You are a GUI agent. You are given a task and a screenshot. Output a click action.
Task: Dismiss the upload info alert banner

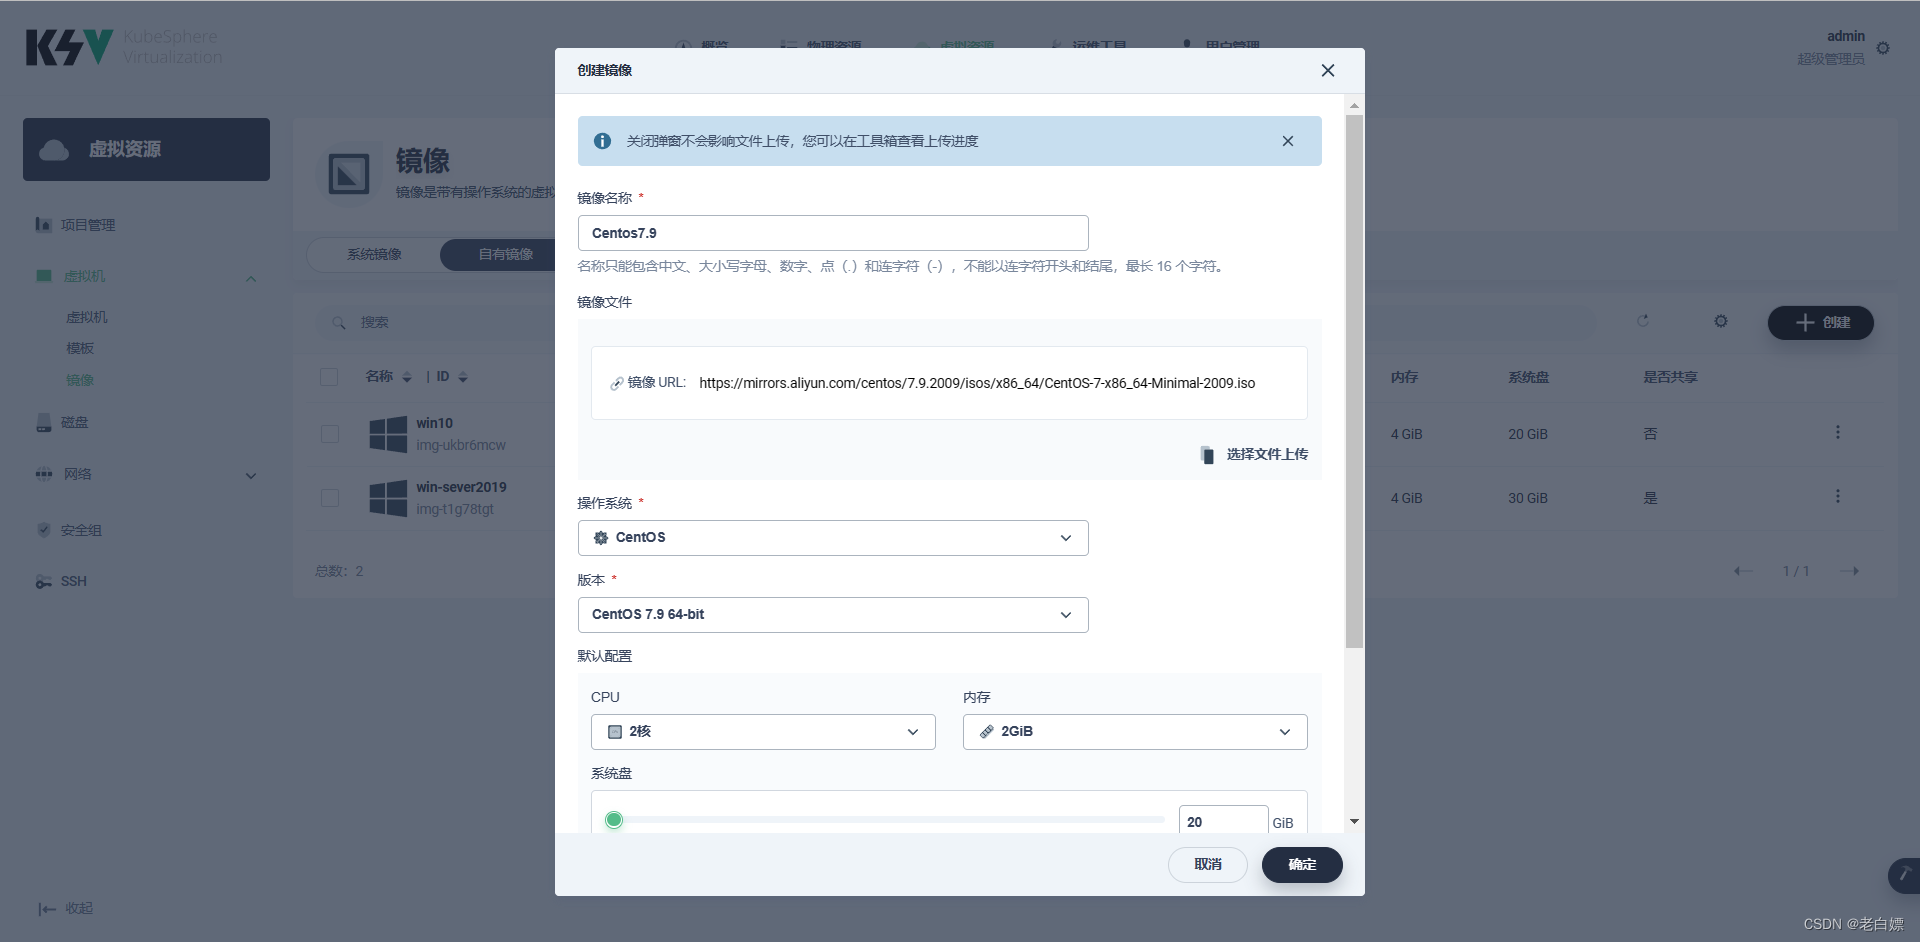point(1288,141)
